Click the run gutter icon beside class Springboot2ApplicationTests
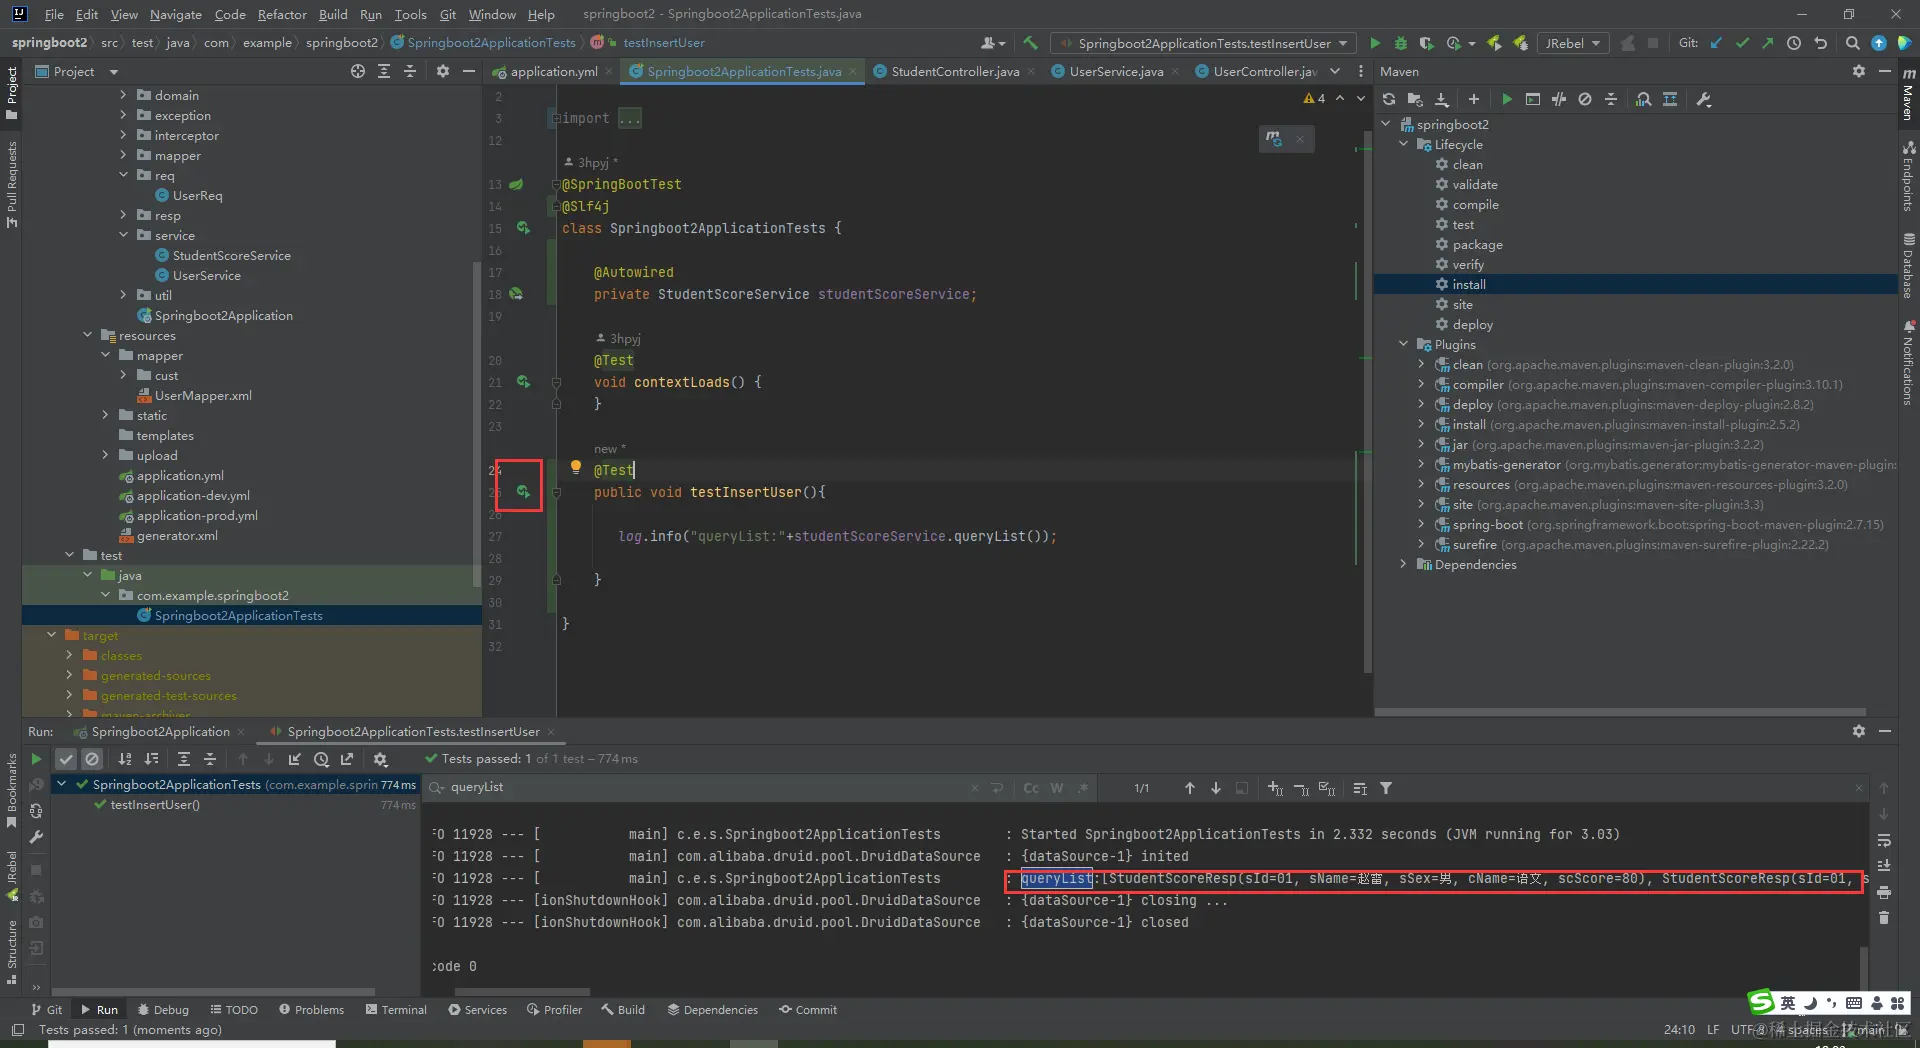Image resolution: width=1920 pixels, height=1048 pixels. (523, 228)
